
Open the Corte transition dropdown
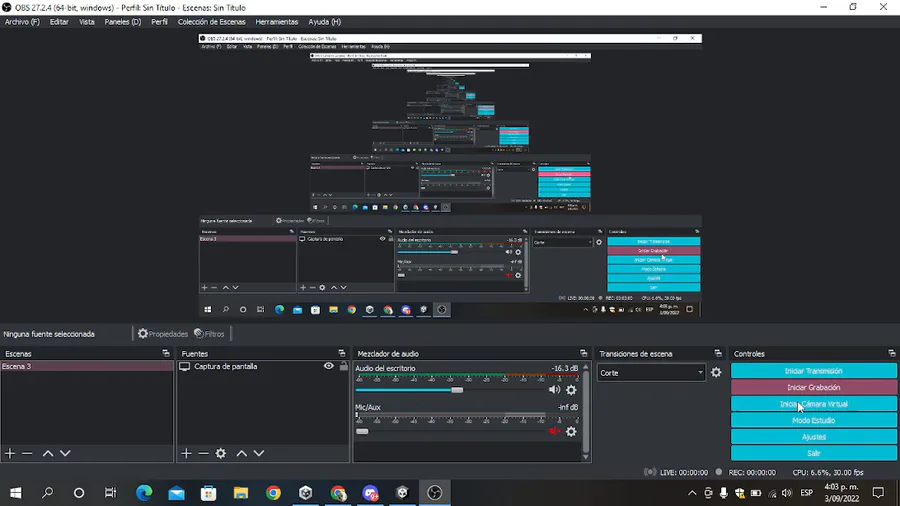651,373
